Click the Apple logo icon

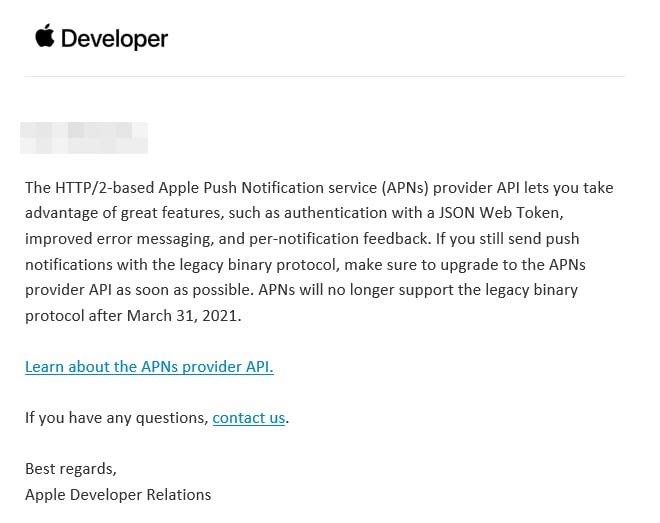[45, 36]
